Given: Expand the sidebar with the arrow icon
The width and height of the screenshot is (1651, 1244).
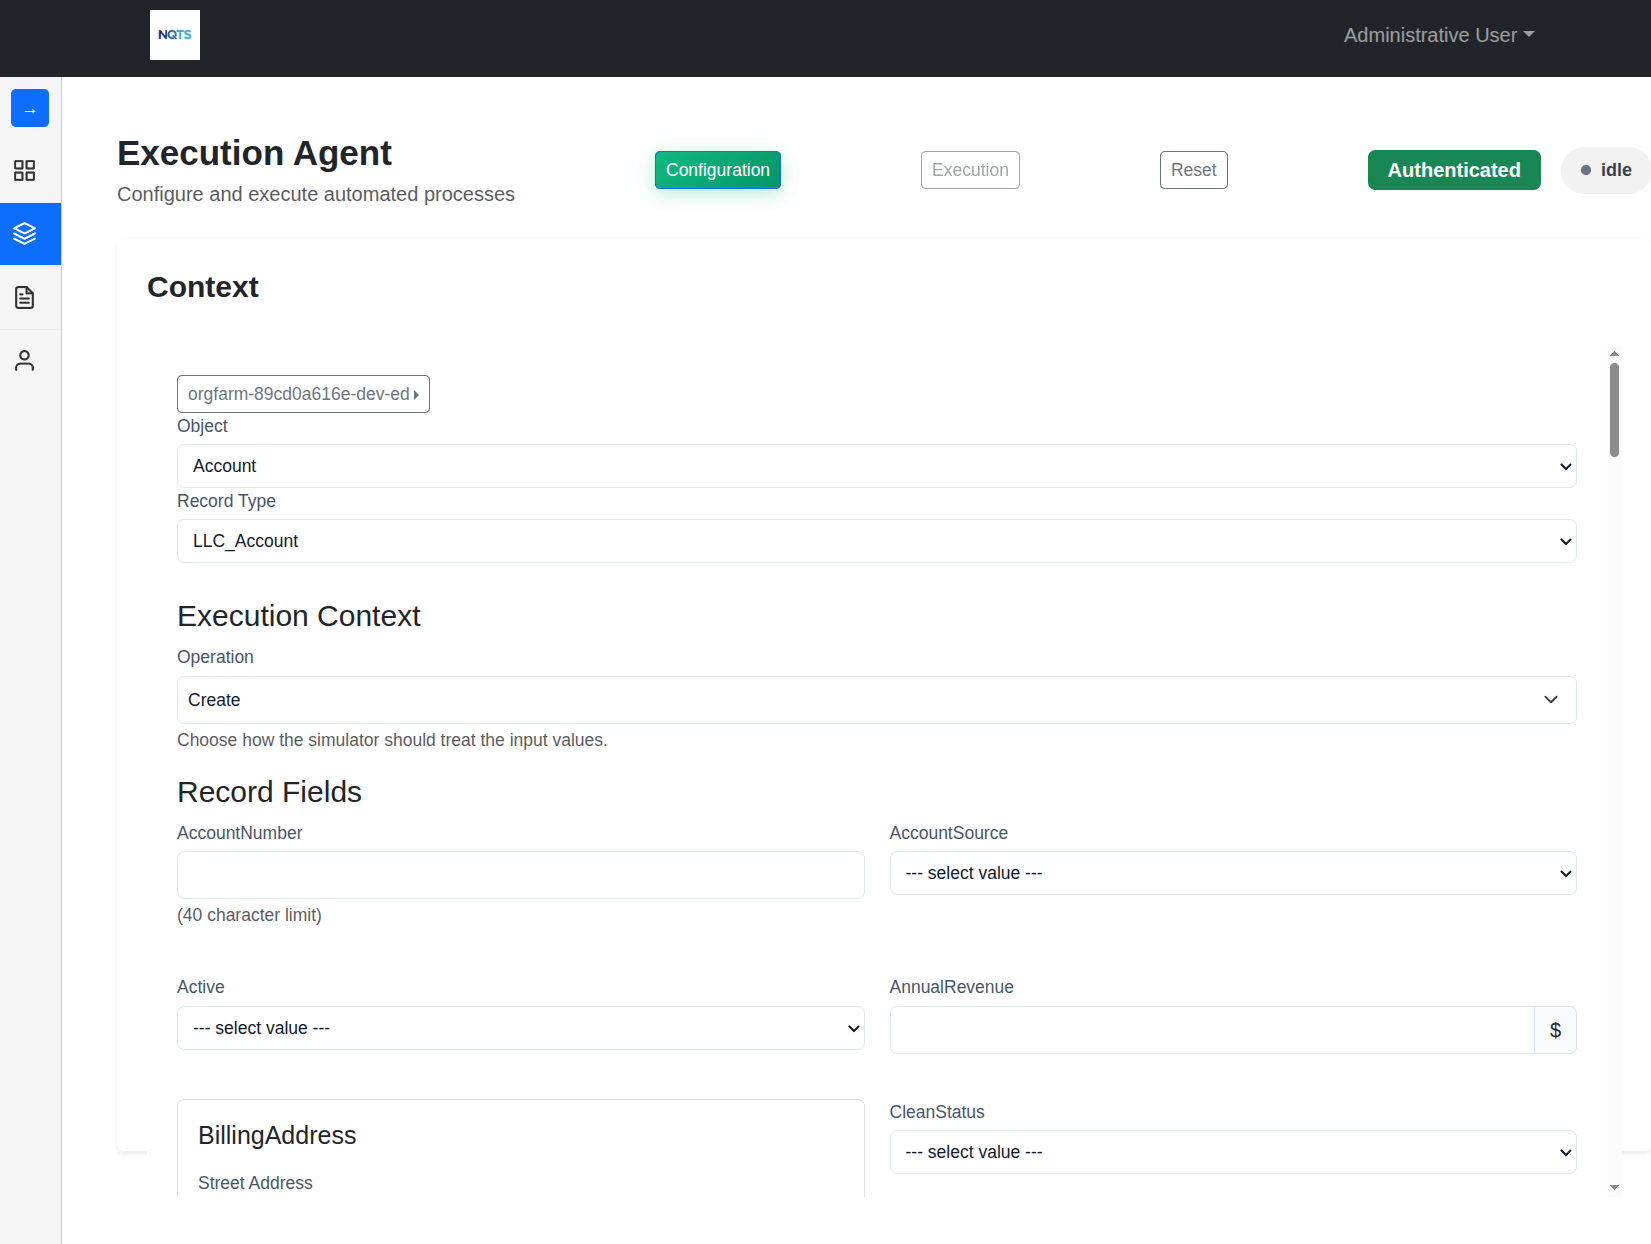Looking at the screenshot, I should pos(29,107).
